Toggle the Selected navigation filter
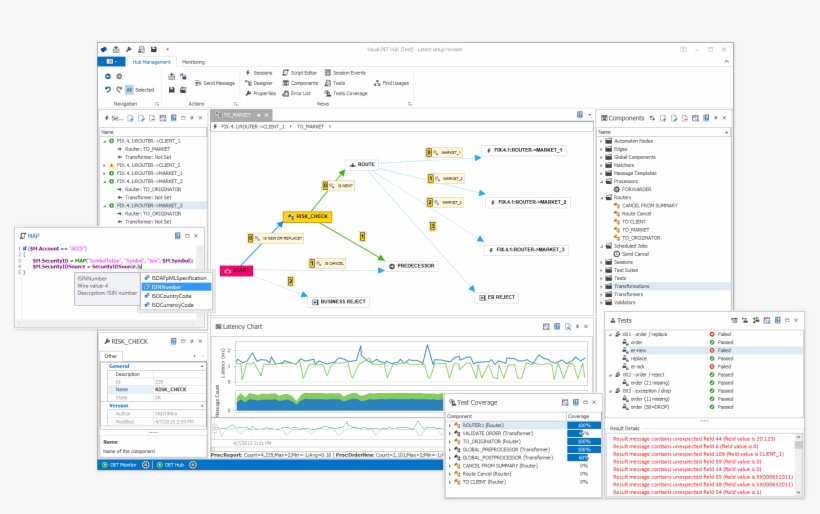The image size is (820, 514). pyautogui.click(x=145, y=90)
